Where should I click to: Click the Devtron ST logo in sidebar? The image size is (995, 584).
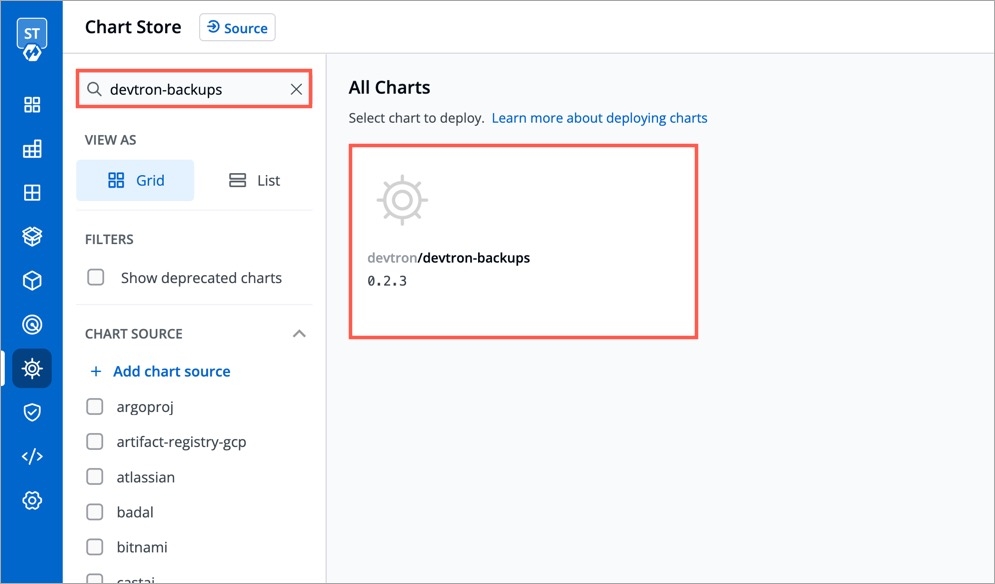pyautogui.click(x=32, y=41)
